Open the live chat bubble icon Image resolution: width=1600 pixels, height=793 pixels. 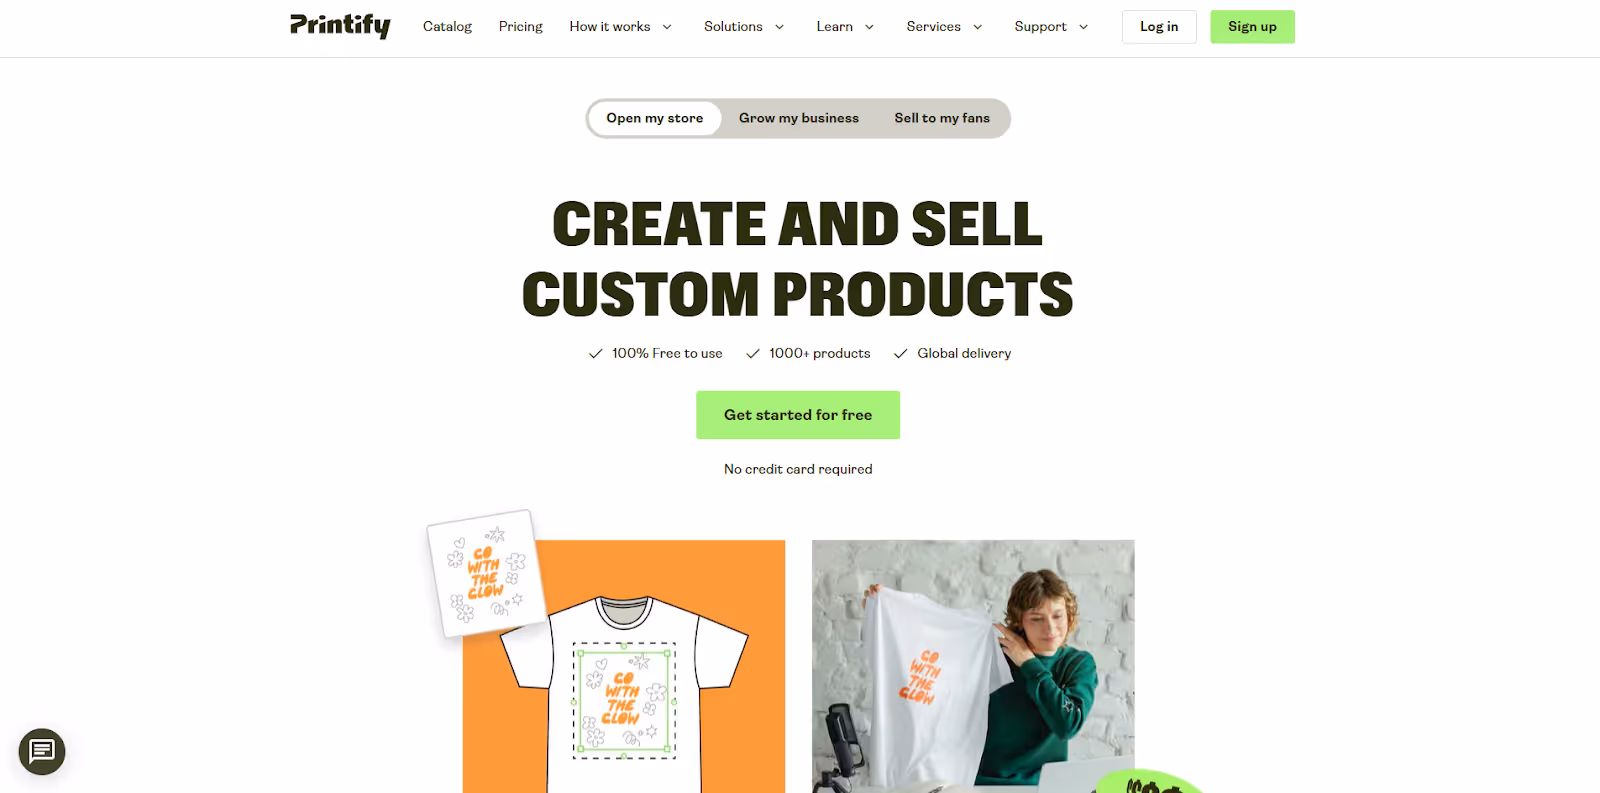pos(42,752)
